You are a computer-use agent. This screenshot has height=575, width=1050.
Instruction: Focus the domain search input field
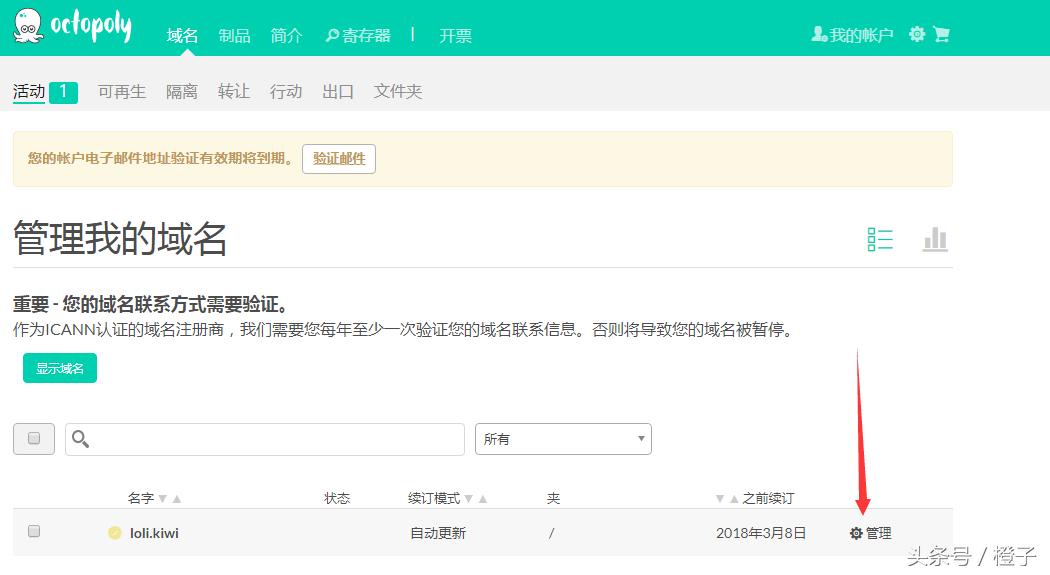pos(265,439)
